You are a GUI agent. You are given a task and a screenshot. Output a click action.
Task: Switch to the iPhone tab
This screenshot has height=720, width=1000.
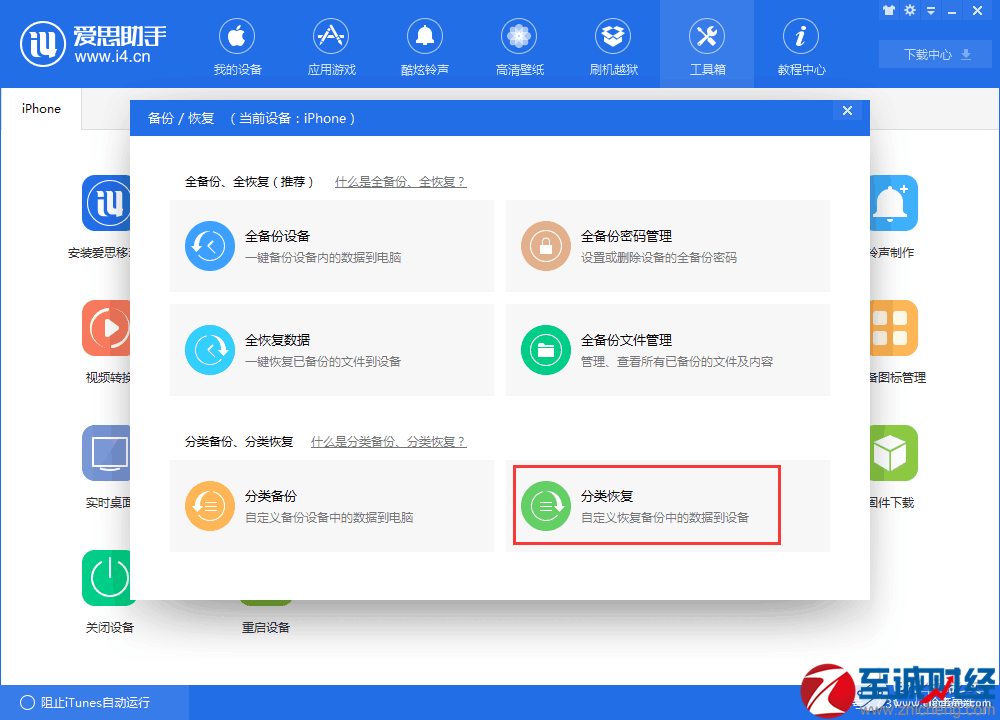pos(40,109)
